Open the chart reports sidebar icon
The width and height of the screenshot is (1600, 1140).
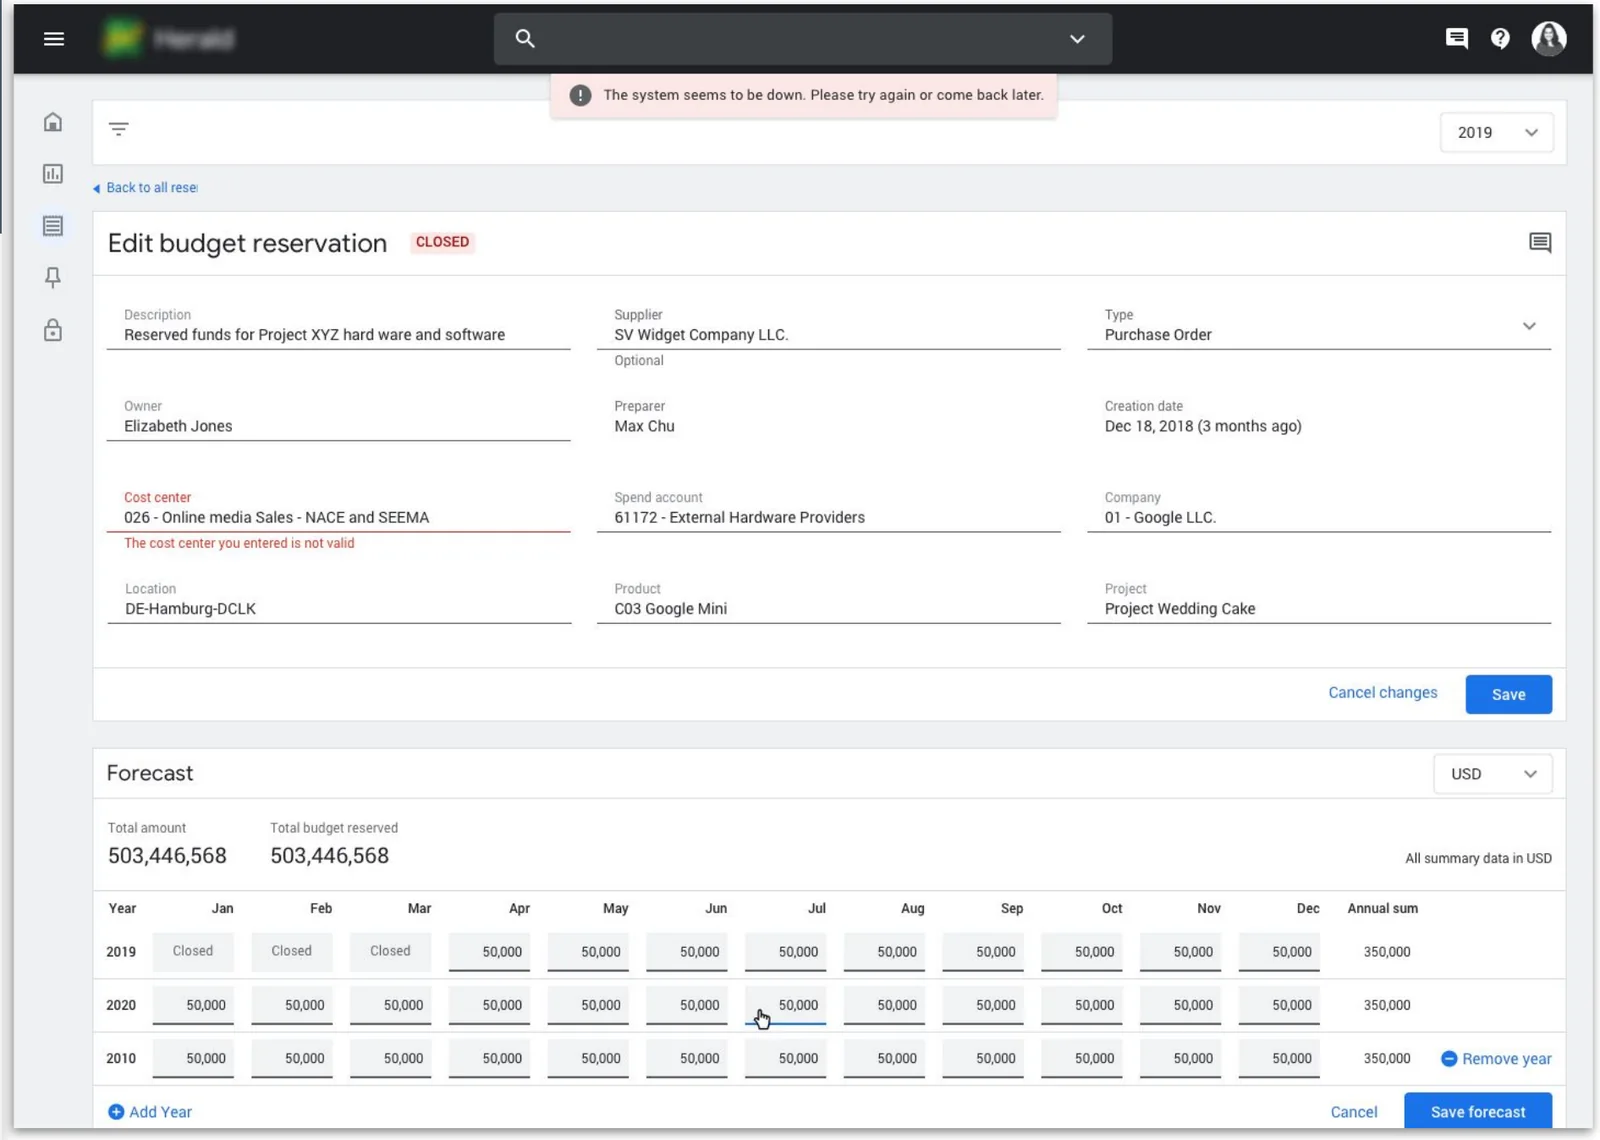click(53, 174)
